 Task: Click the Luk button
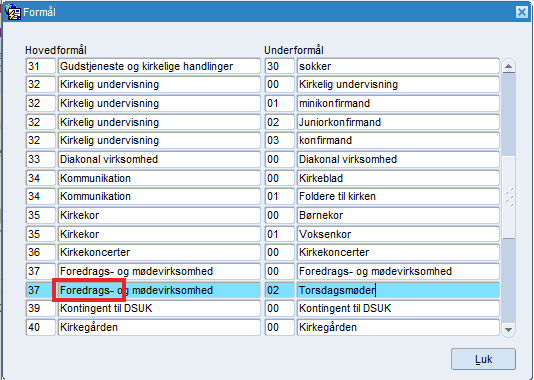pos(483,359)
